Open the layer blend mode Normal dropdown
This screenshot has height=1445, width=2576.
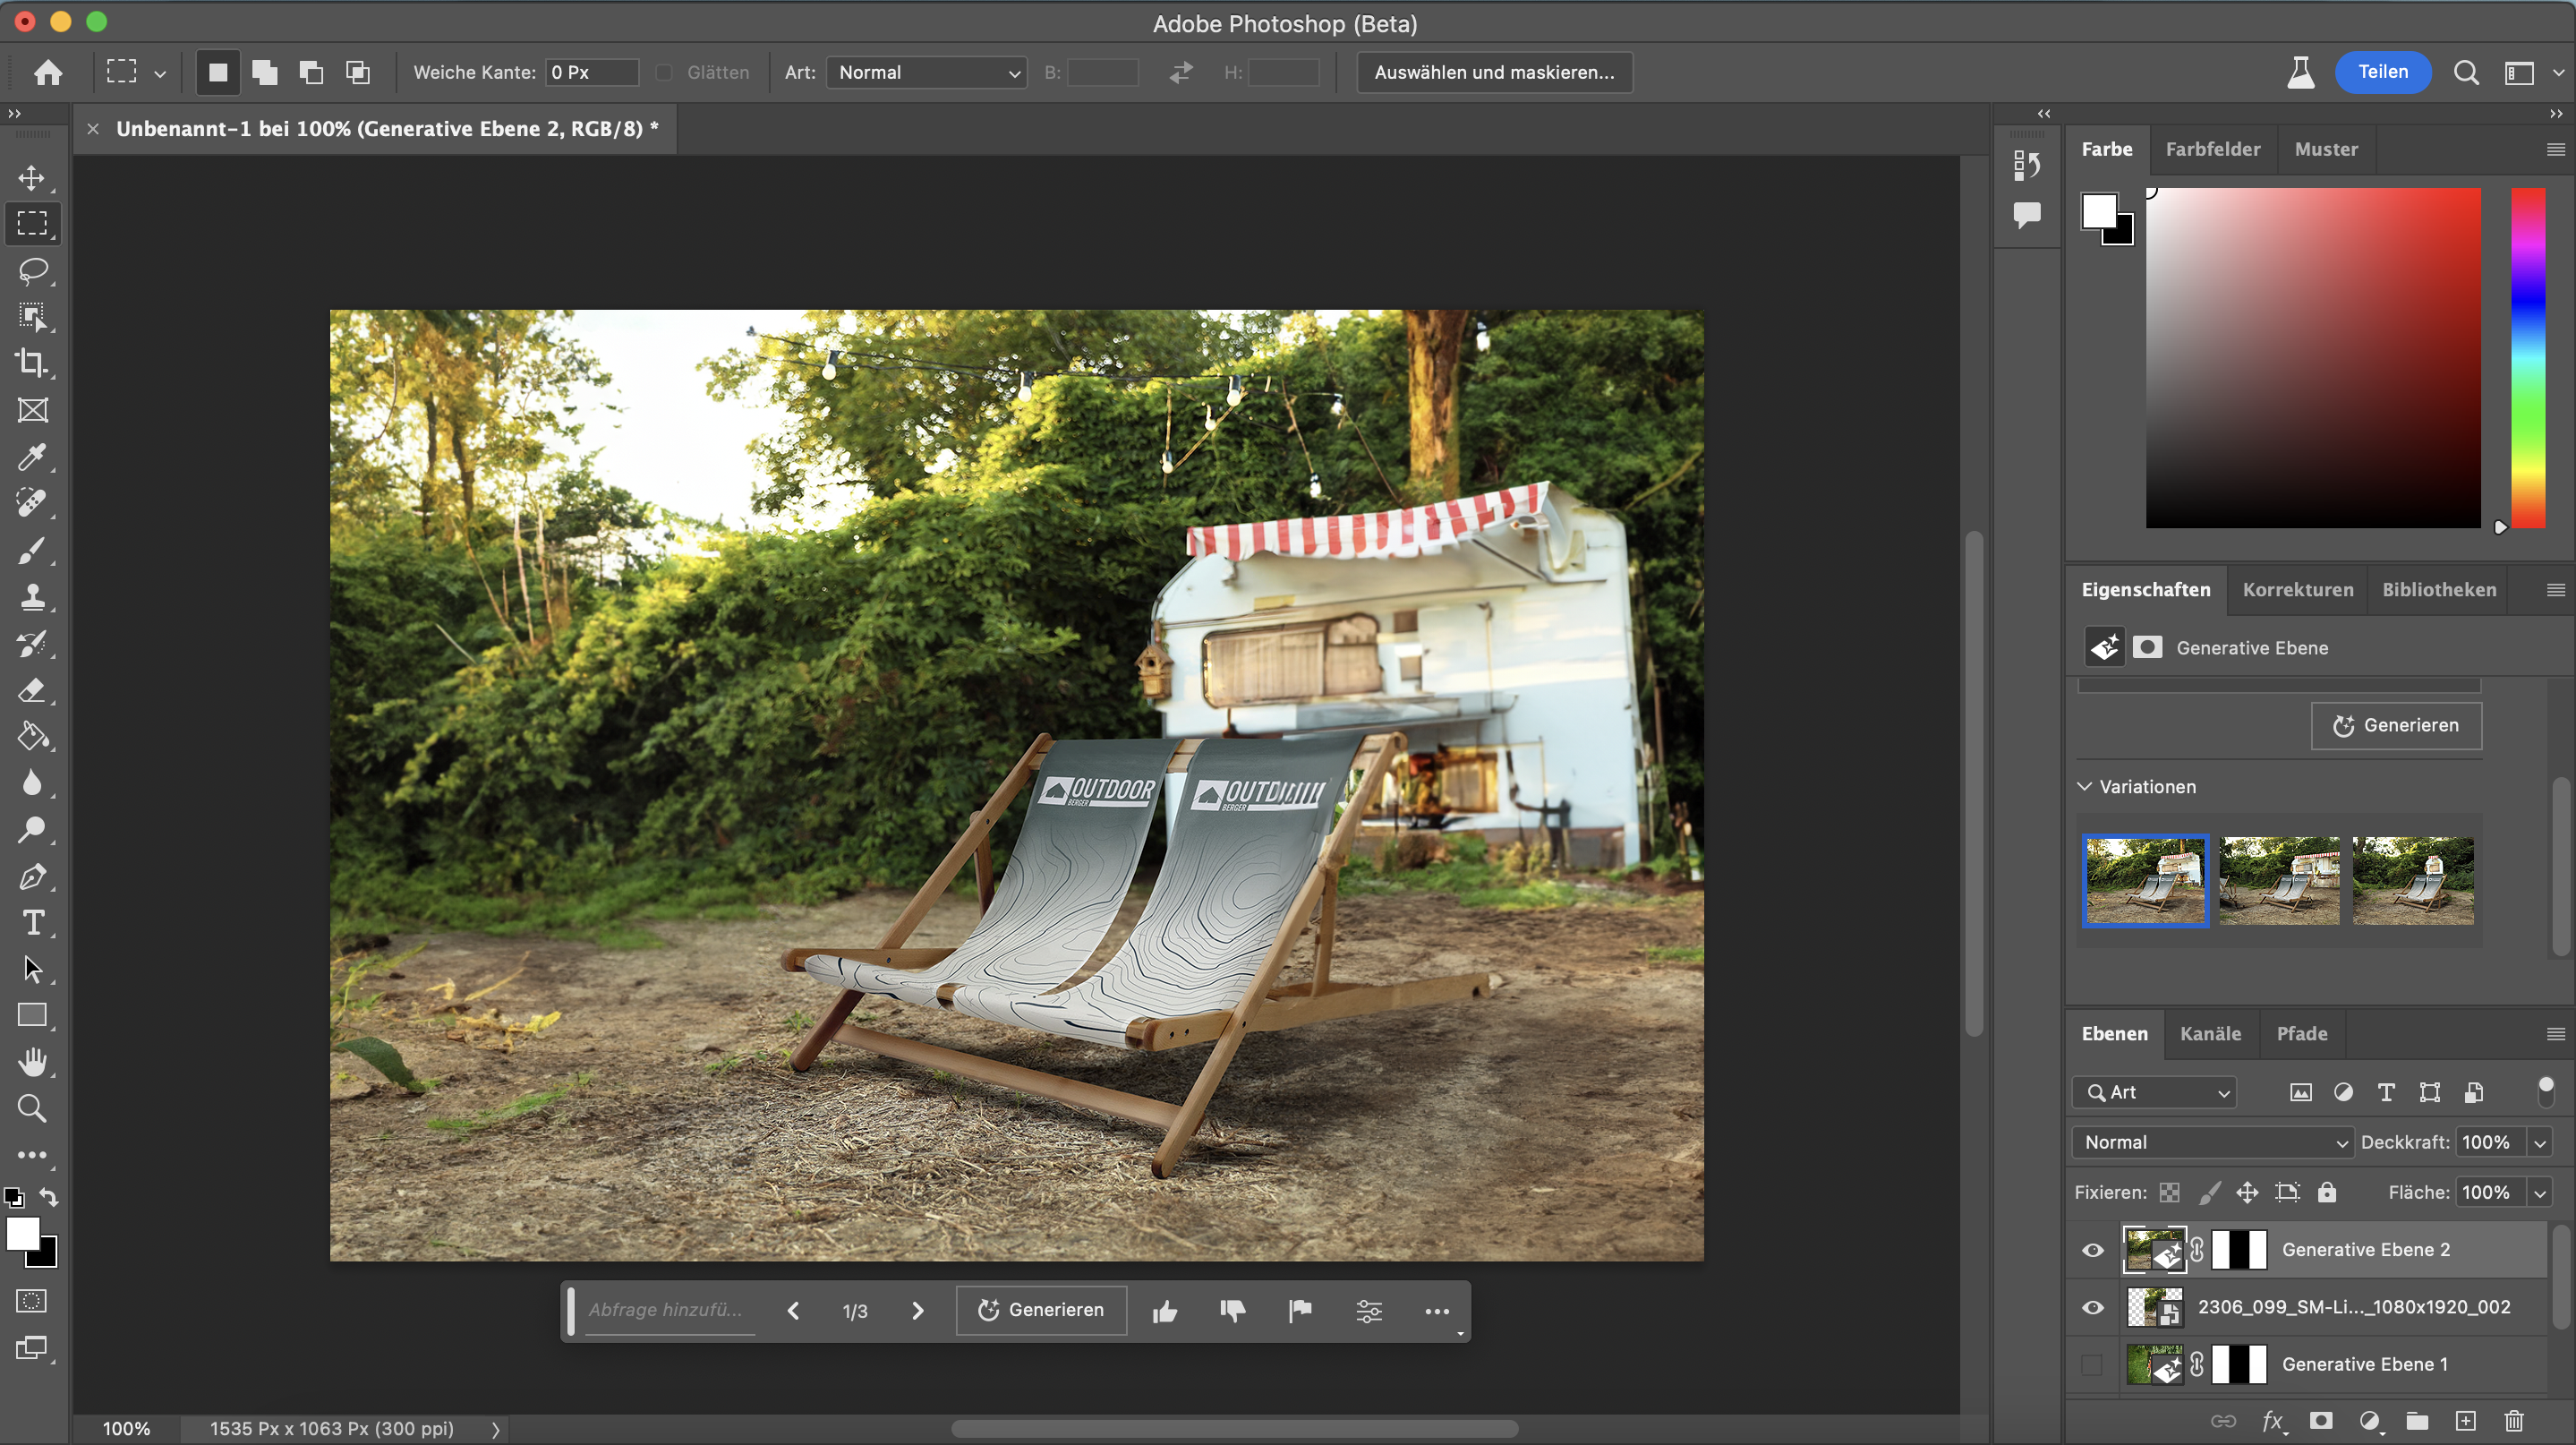pyautogui.click(x=2213, y=1142)
